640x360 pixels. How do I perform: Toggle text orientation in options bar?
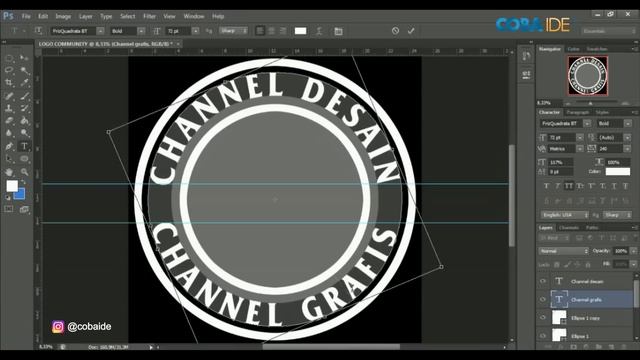coord(38,31)
